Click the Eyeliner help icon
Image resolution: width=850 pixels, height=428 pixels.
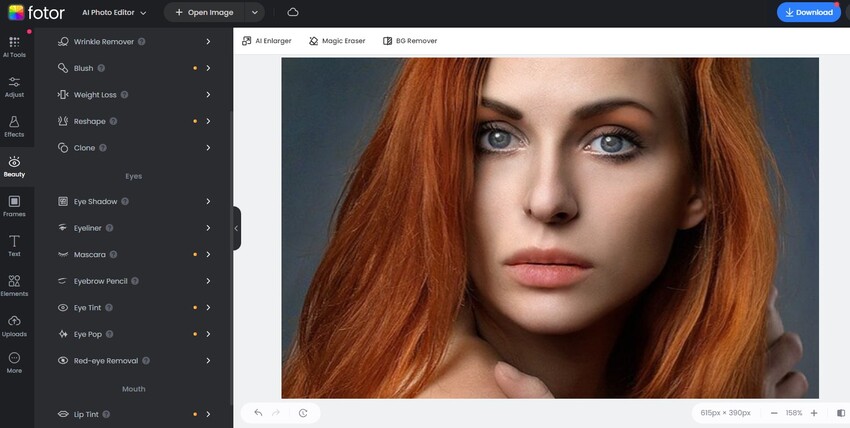110,228
